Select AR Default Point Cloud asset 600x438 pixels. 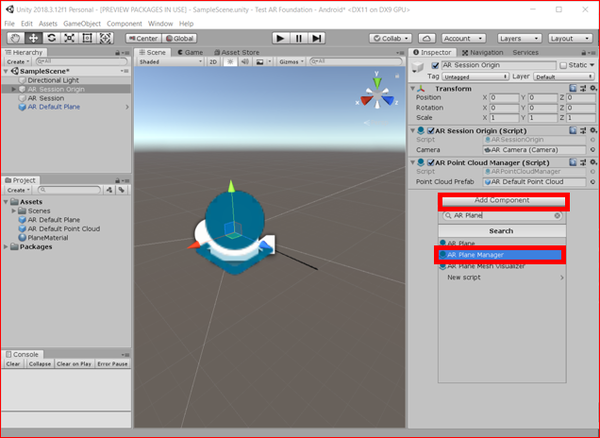(x=64, y=229)
